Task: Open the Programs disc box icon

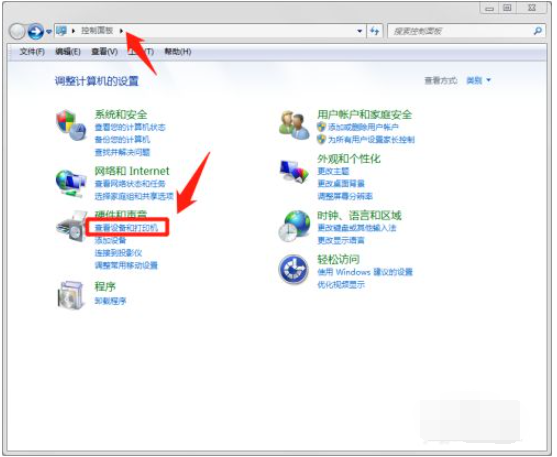Action: pos(71,295)
